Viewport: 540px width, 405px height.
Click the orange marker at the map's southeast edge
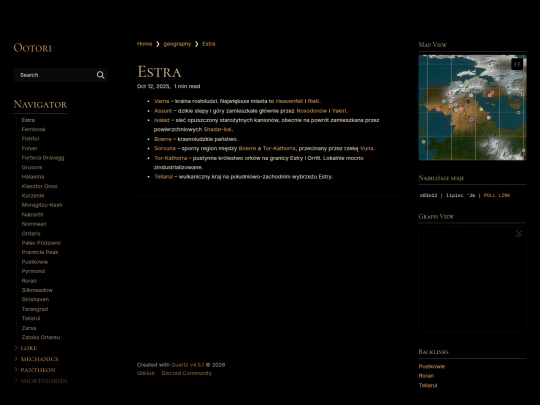point(523,150)
